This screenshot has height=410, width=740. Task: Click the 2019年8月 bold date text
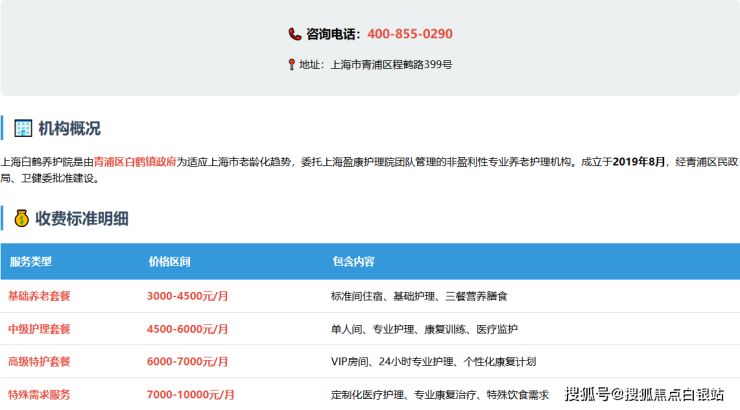click(x=639, y=161)
